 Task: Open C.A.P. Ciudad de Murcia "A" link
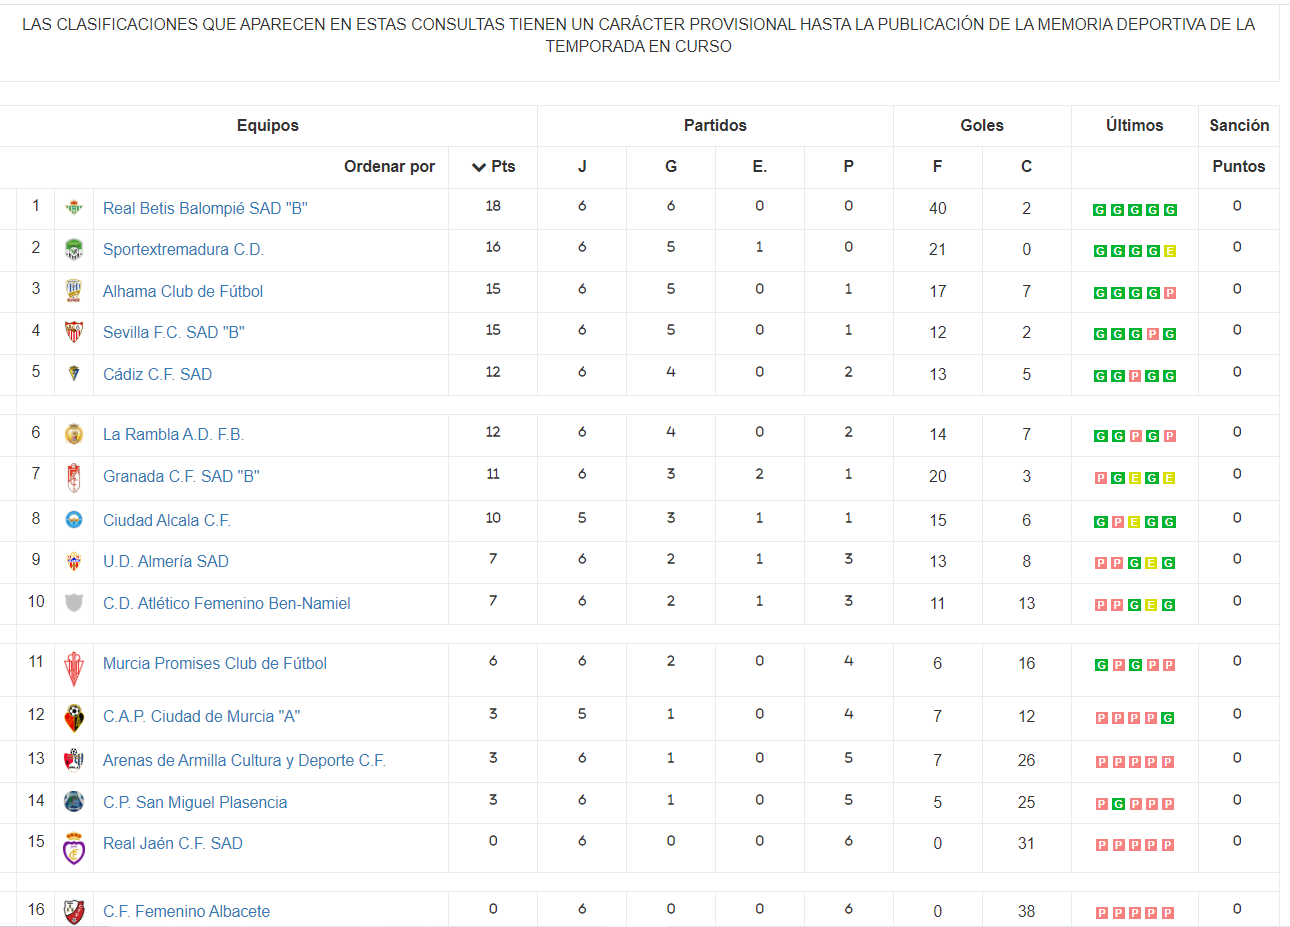coord(201,716)
